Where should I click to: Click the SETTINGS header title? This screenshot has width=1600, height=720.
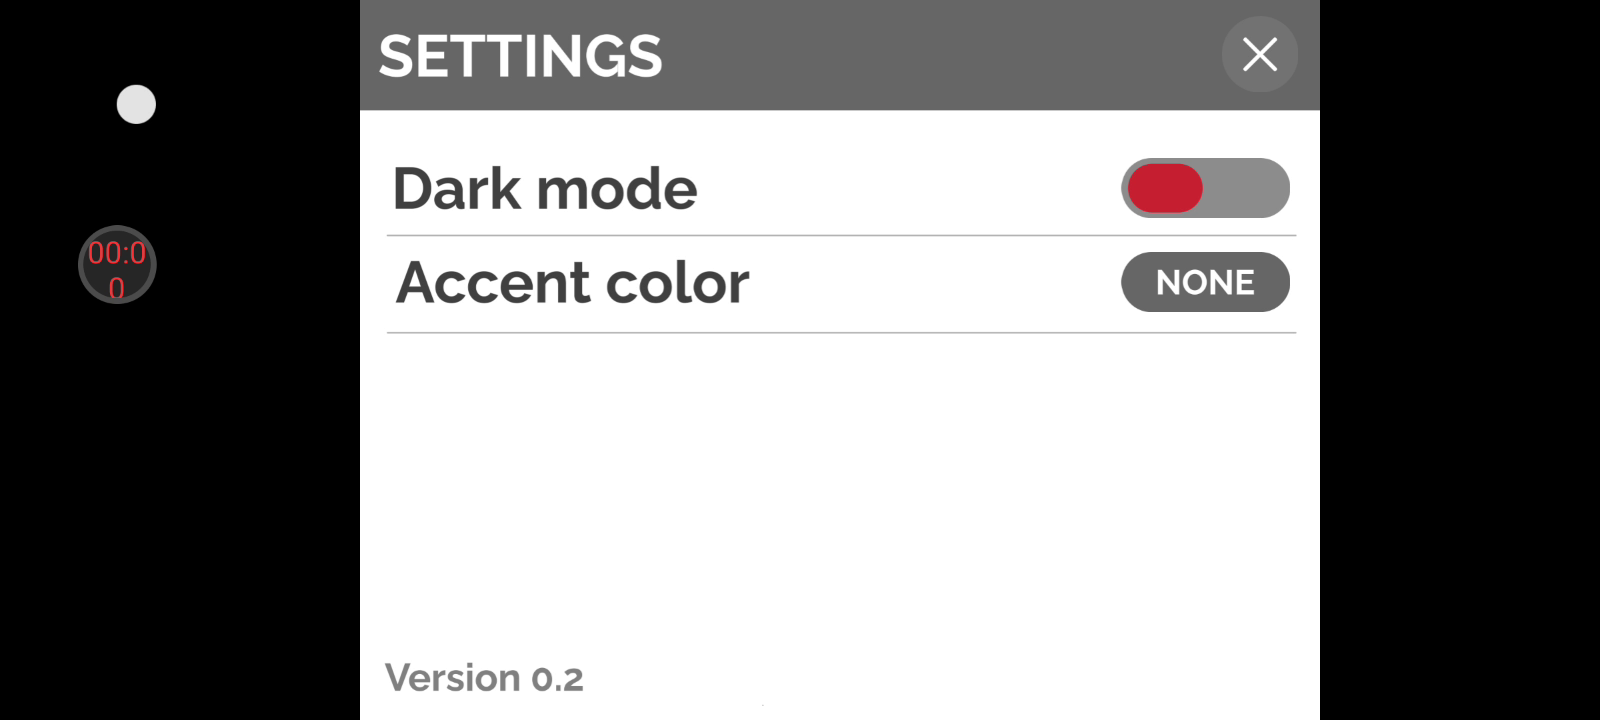[x=520, y=56]
